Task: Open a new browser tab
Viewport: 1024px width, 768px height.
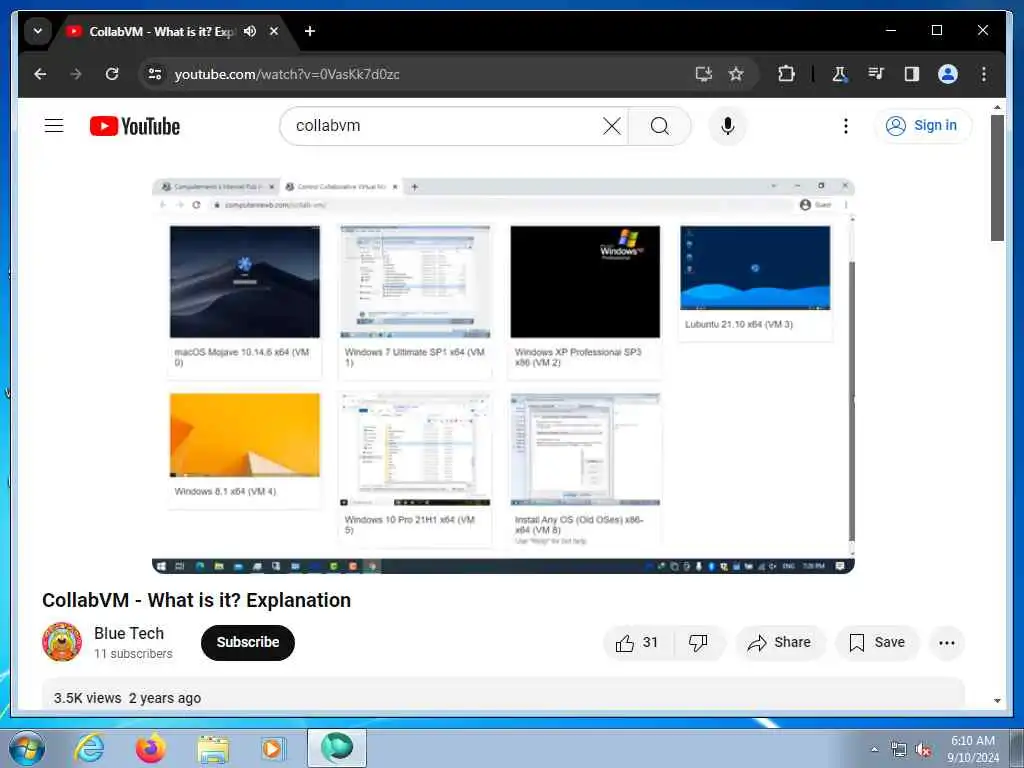Action: [x=310, y=31]
